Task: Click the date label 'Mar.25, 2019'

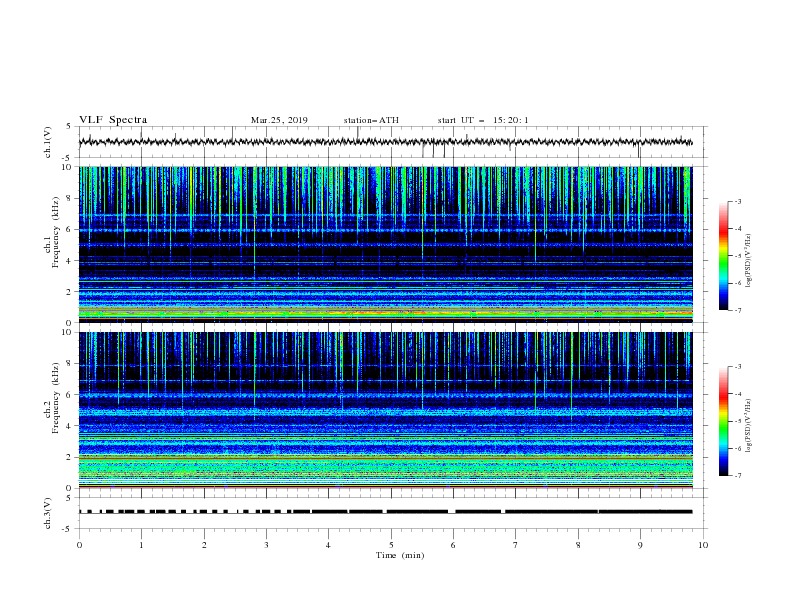Action: 279,120
